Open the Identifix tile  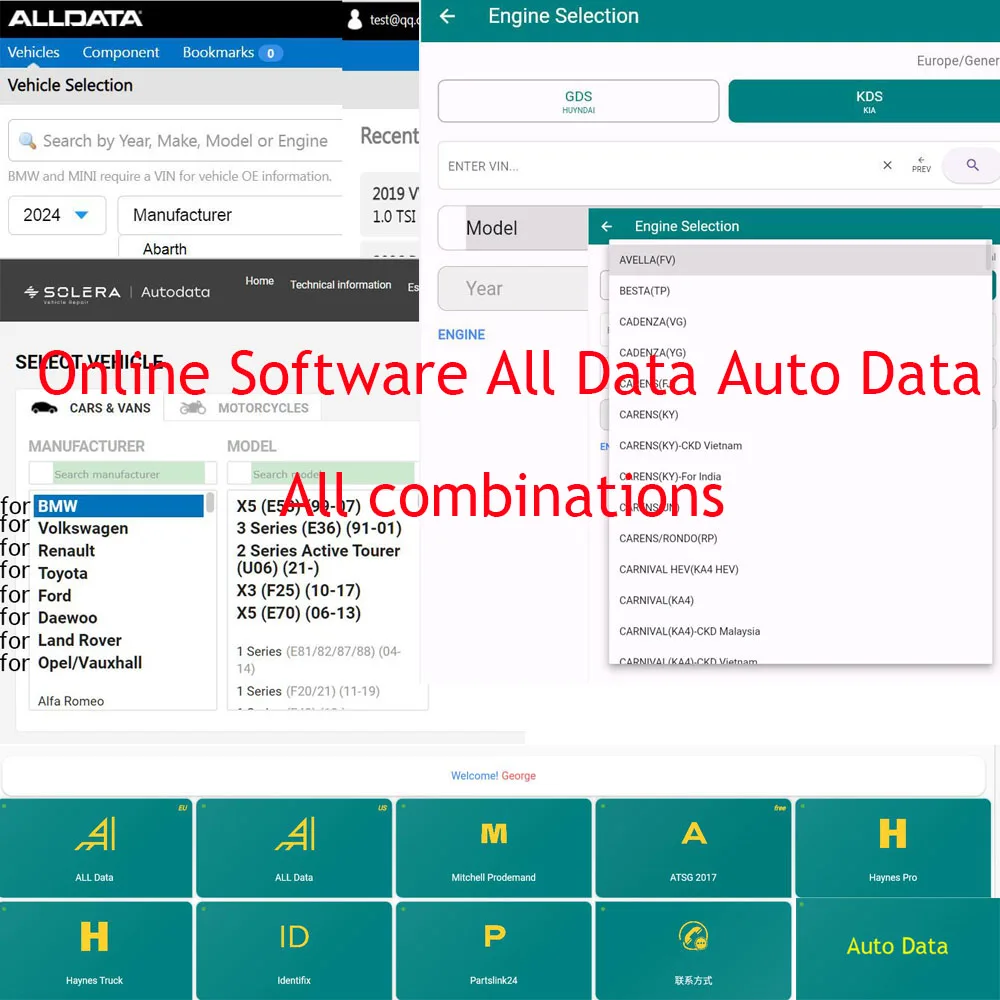click(x=294, y=950)
